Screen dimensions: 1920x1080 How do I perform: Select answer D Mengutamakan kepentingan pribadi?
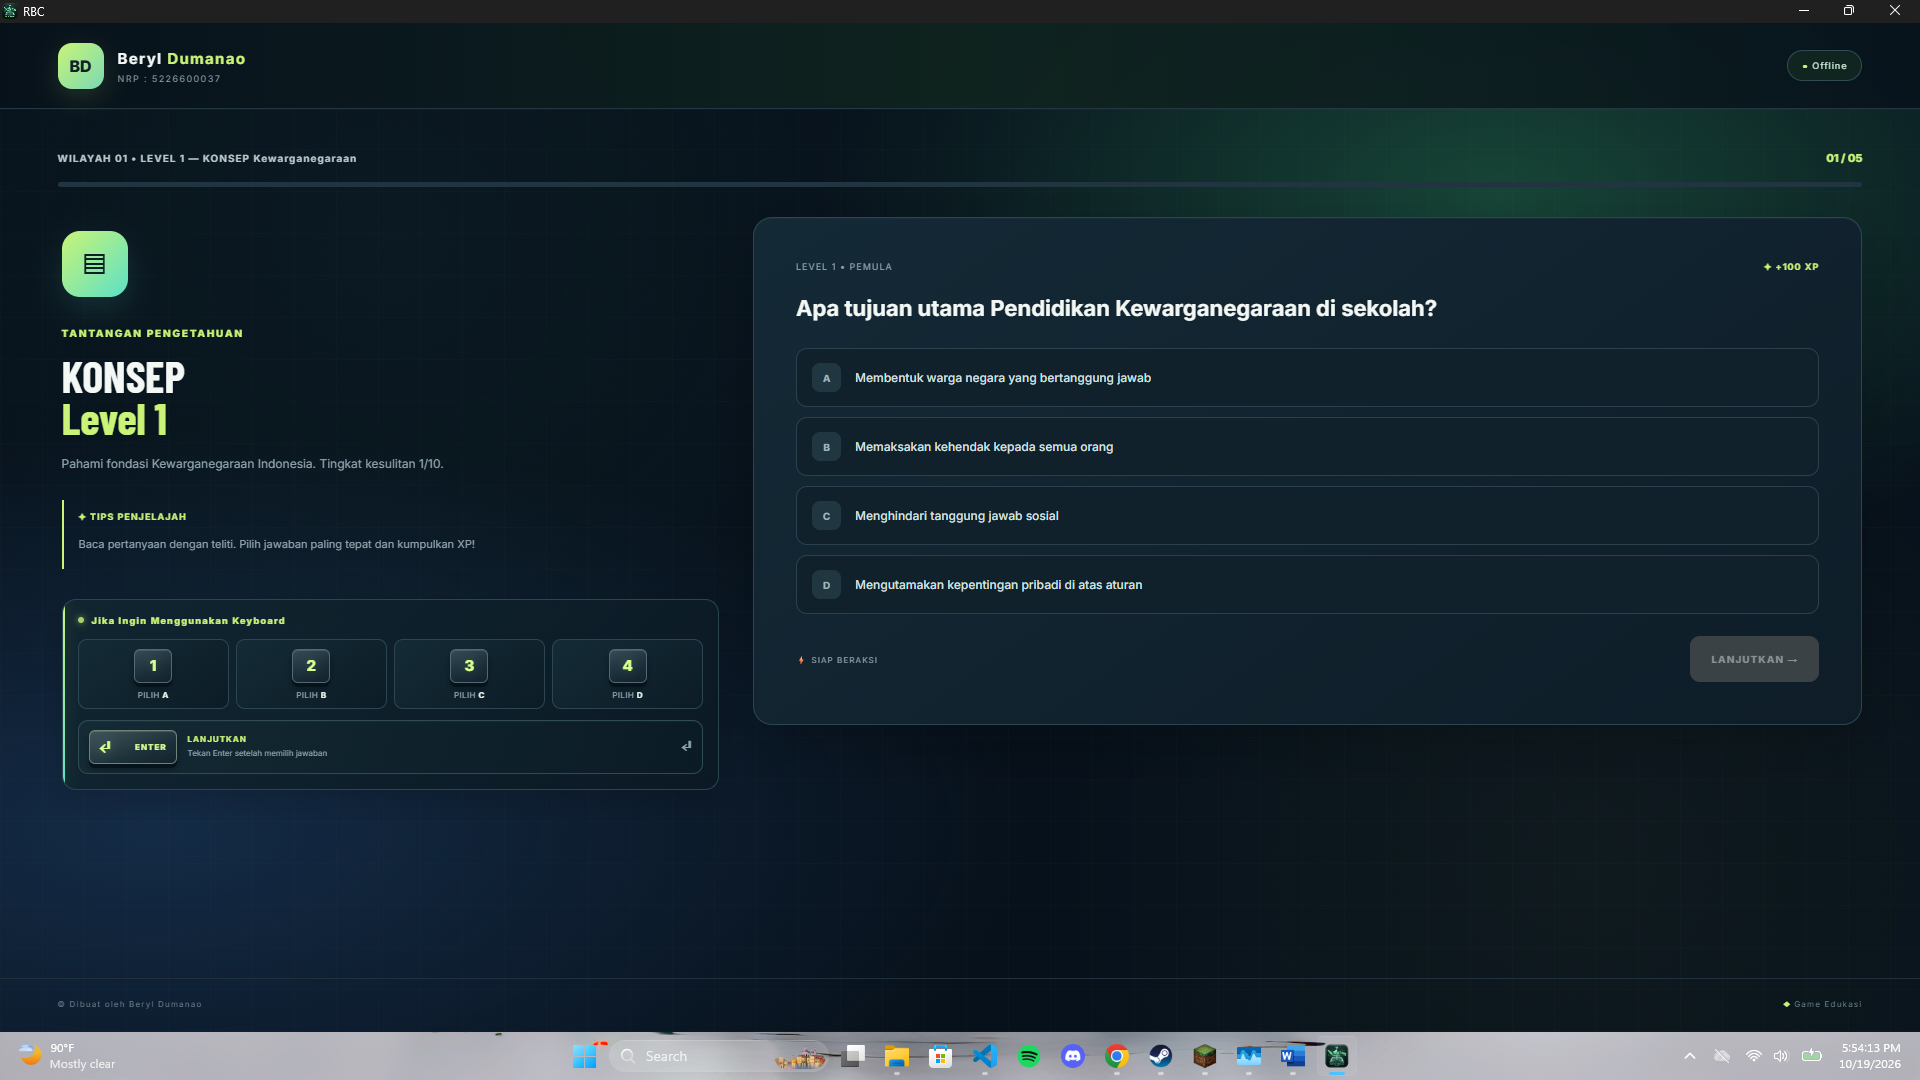coord(1307,585)
